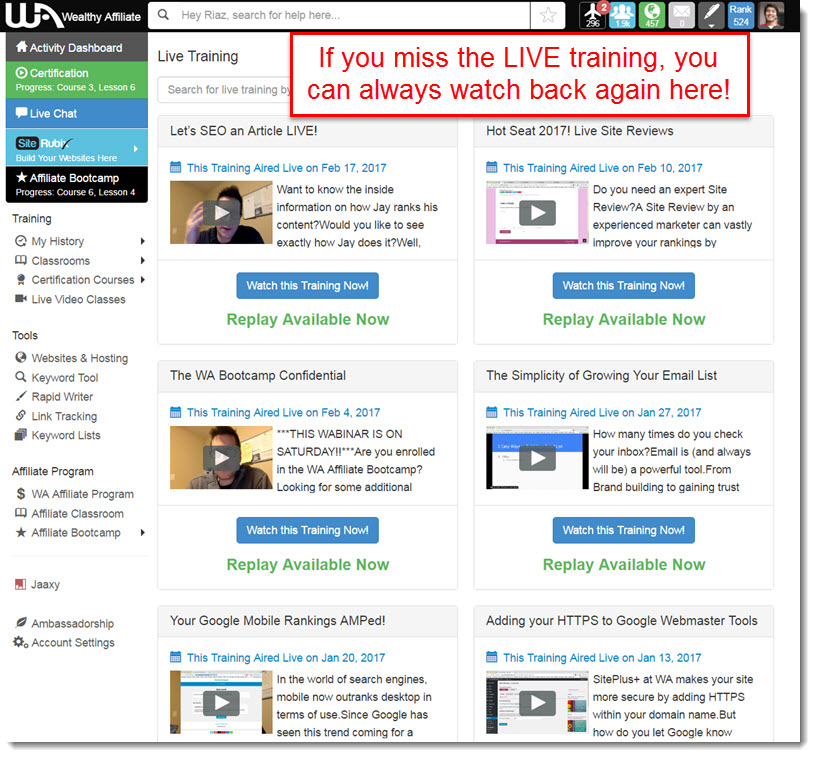Click the My History clock icon

click(x=21, y=241)
